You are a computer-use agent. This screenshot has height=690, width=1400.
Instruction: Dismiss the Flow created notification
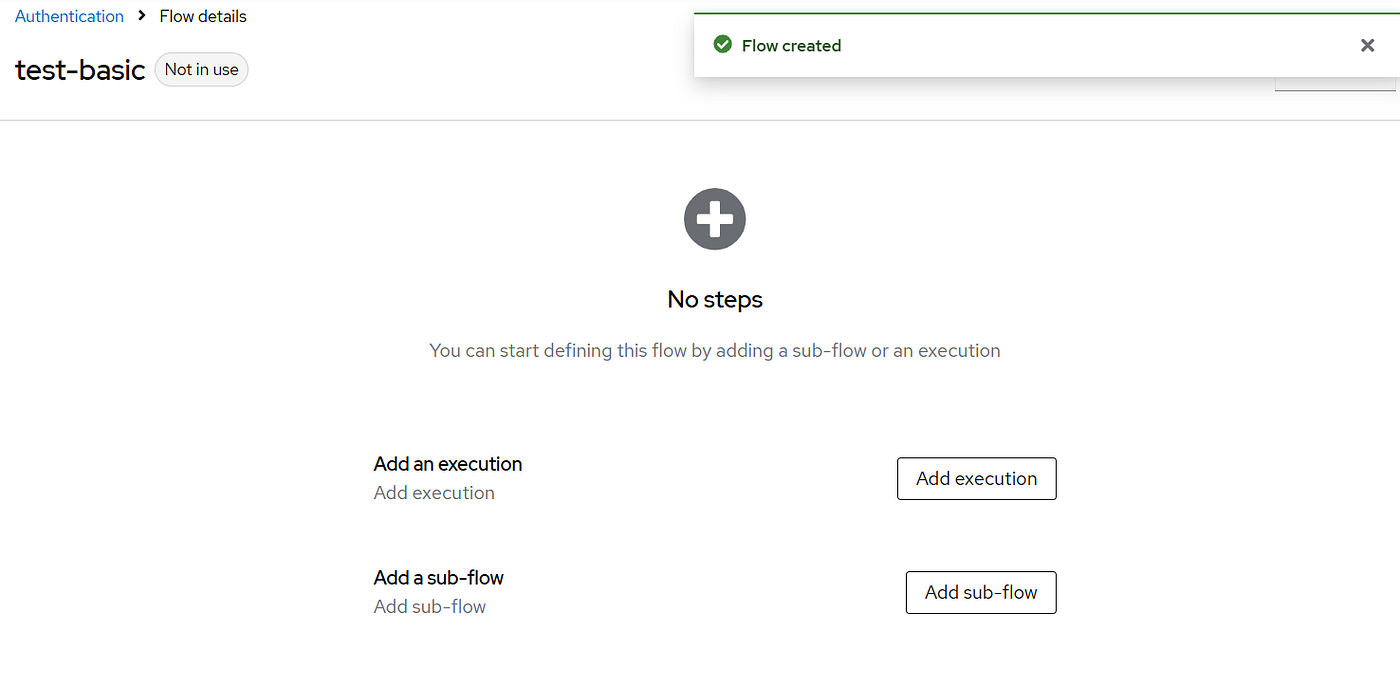1367,45
